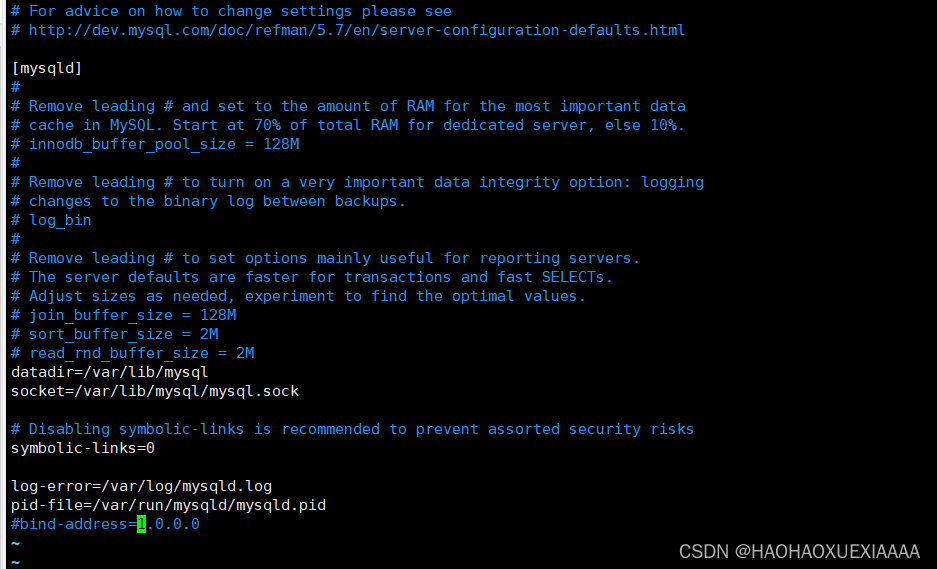Click the MySQL documentation URL in the comment
The width and height of the screenshot is (937, 569).
[357, 30]
